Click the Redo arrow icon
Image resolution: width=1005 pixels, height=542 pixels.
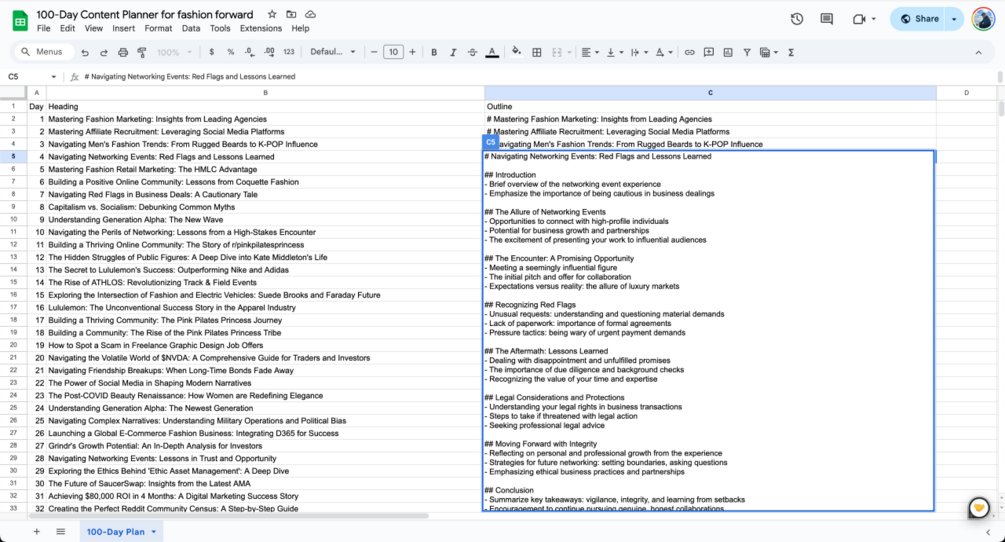point(104,53)
